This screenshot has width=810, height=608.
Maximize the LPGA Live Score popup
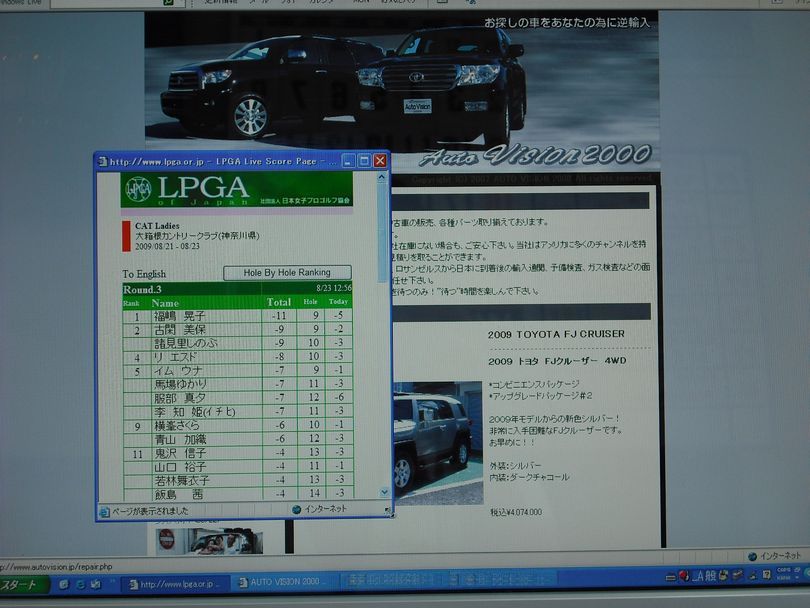tap(364, 161)
